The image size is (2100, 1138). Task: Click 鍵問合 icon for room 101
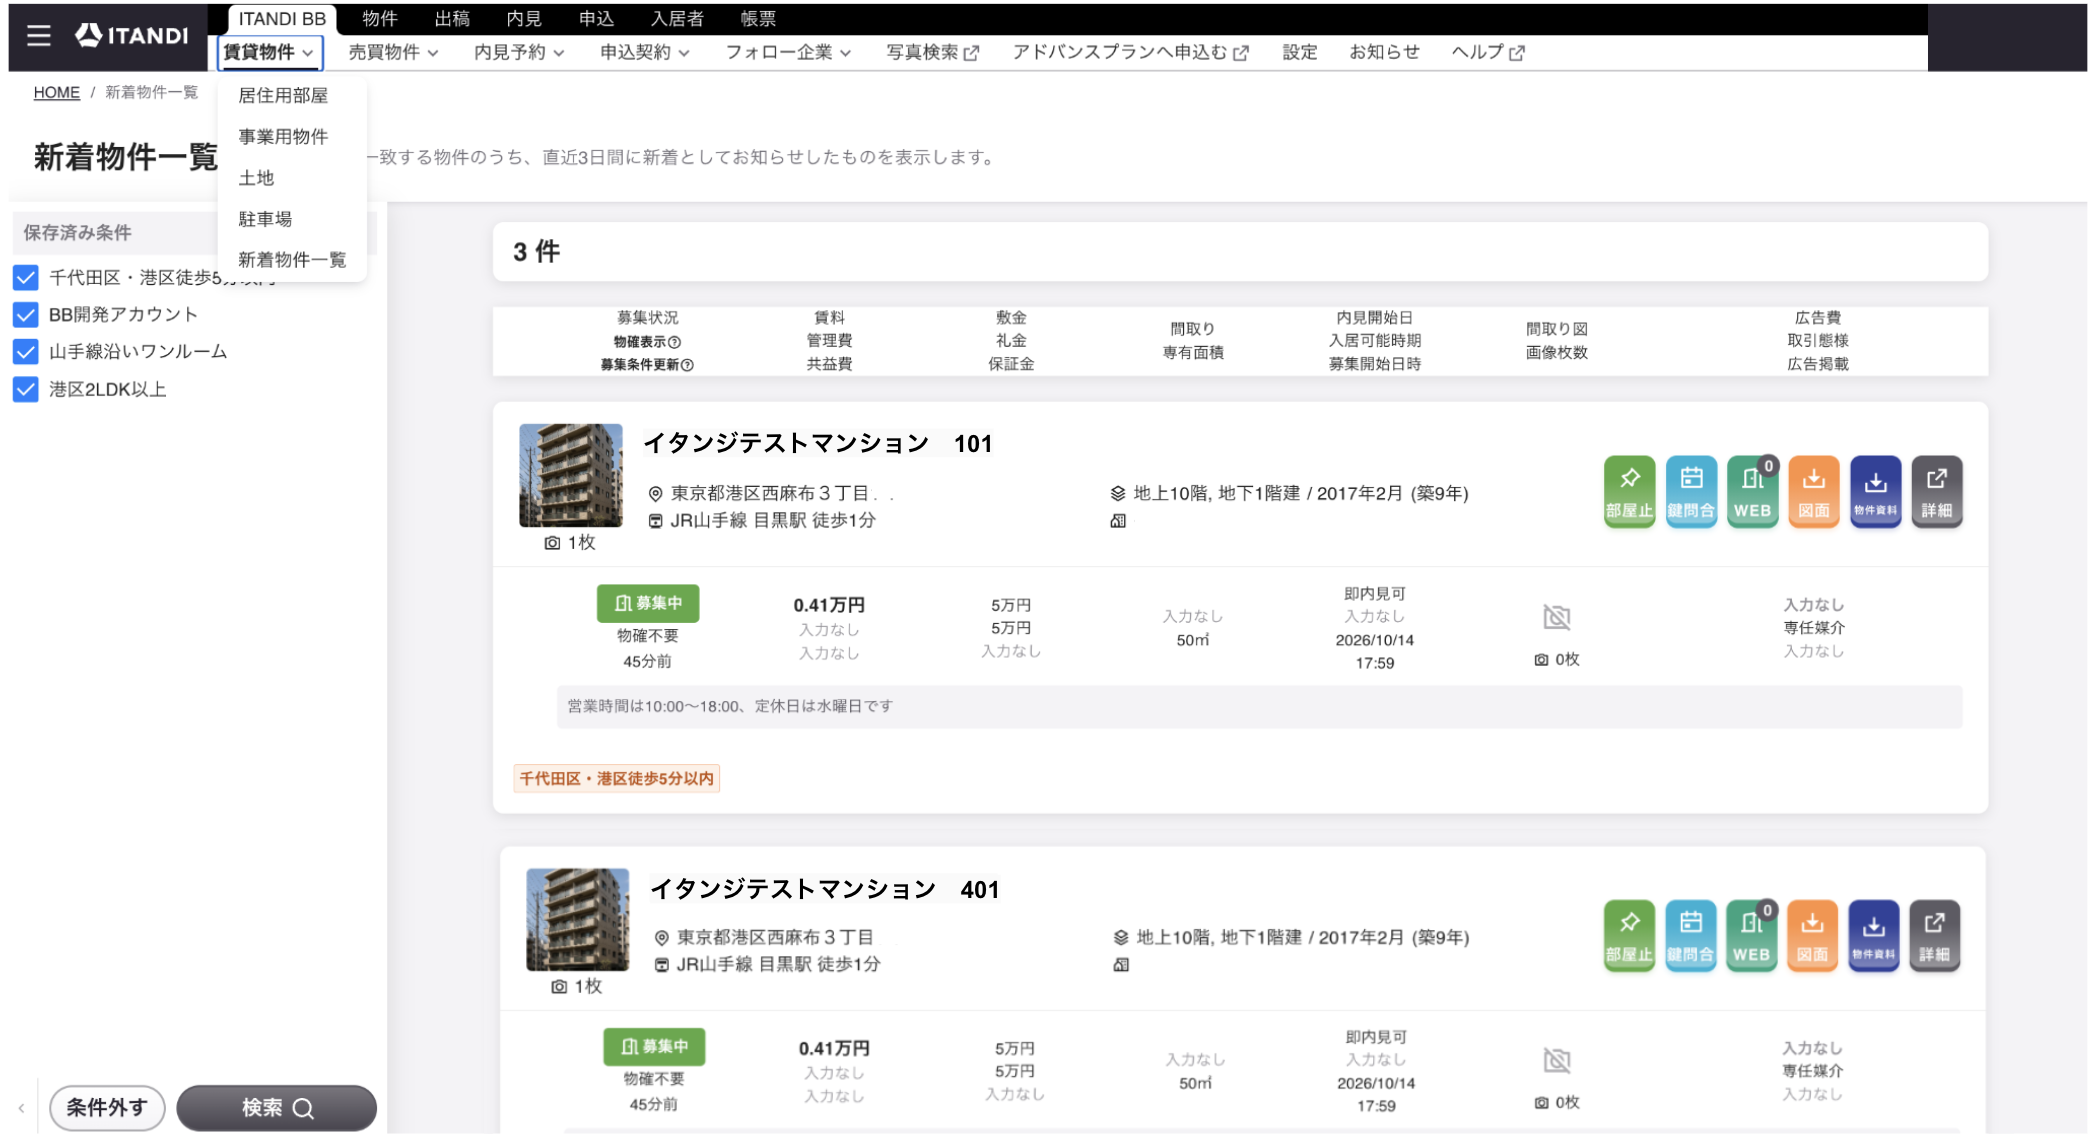pyautogui.click(x=1691, y=491)
